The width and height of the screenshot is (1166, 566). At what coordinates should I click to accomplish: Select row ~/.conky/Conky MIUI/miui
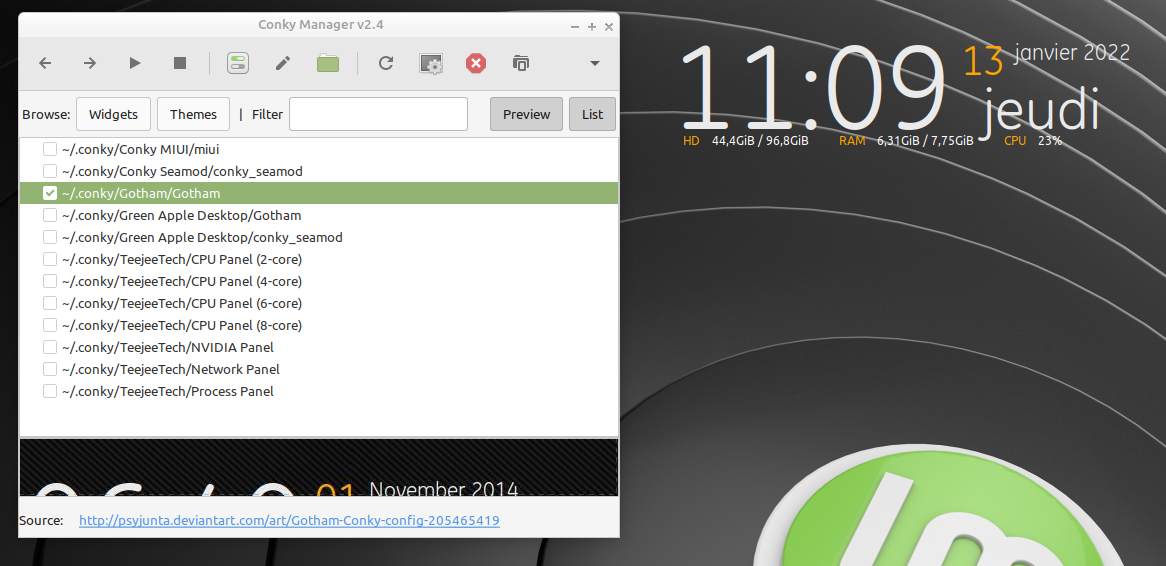319,149
